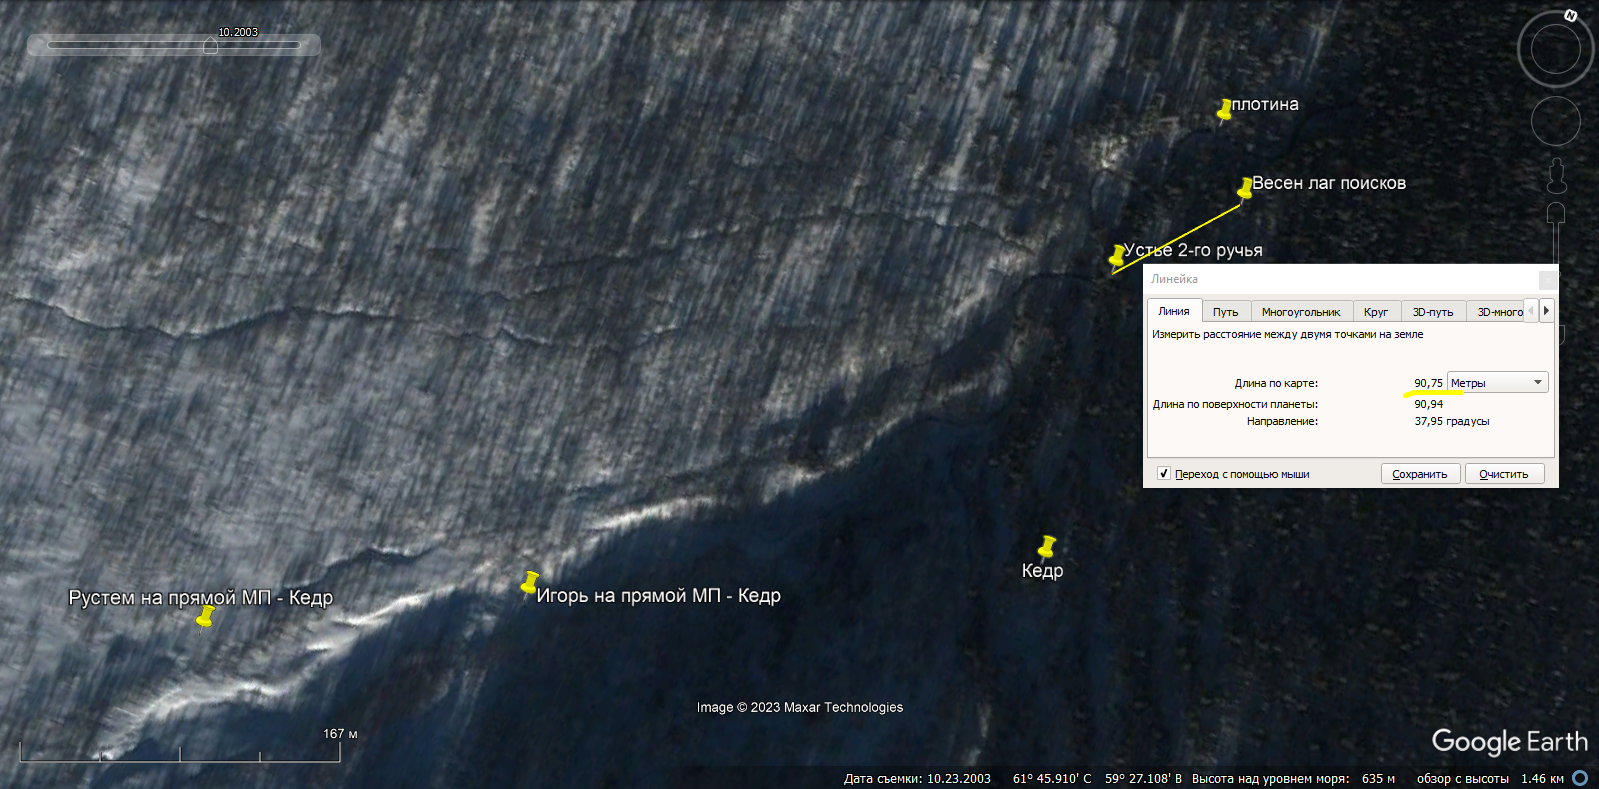1599x789 pixels.
Task: Click the compass North 'N' indicator
Action: pos(1570,15)
